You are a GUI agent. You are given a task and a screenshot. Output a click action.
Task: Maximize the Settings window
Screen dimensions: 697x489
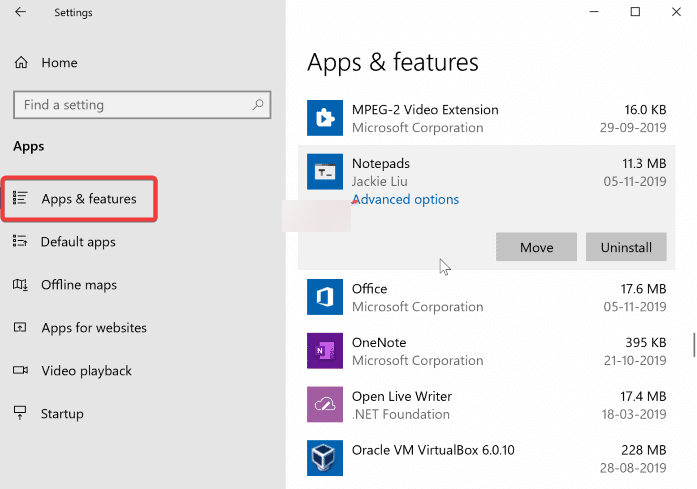(x=635, y=12)
